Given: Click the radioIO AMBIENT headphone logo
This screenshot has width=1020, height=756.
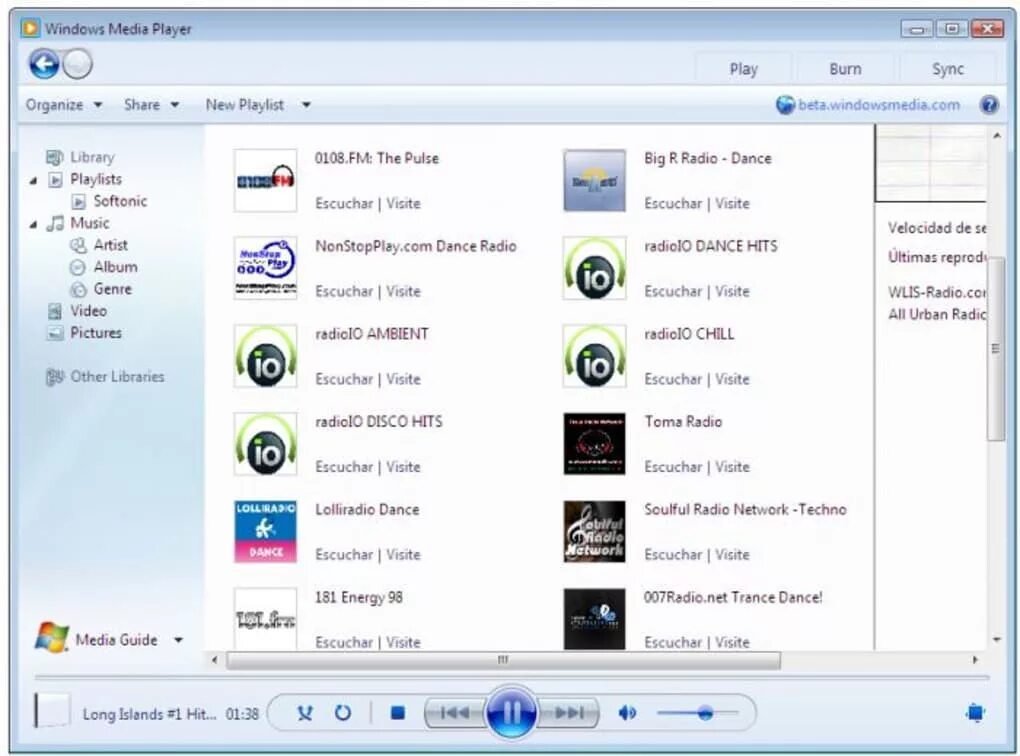Looking at the screenshot, I should point(265,356).
